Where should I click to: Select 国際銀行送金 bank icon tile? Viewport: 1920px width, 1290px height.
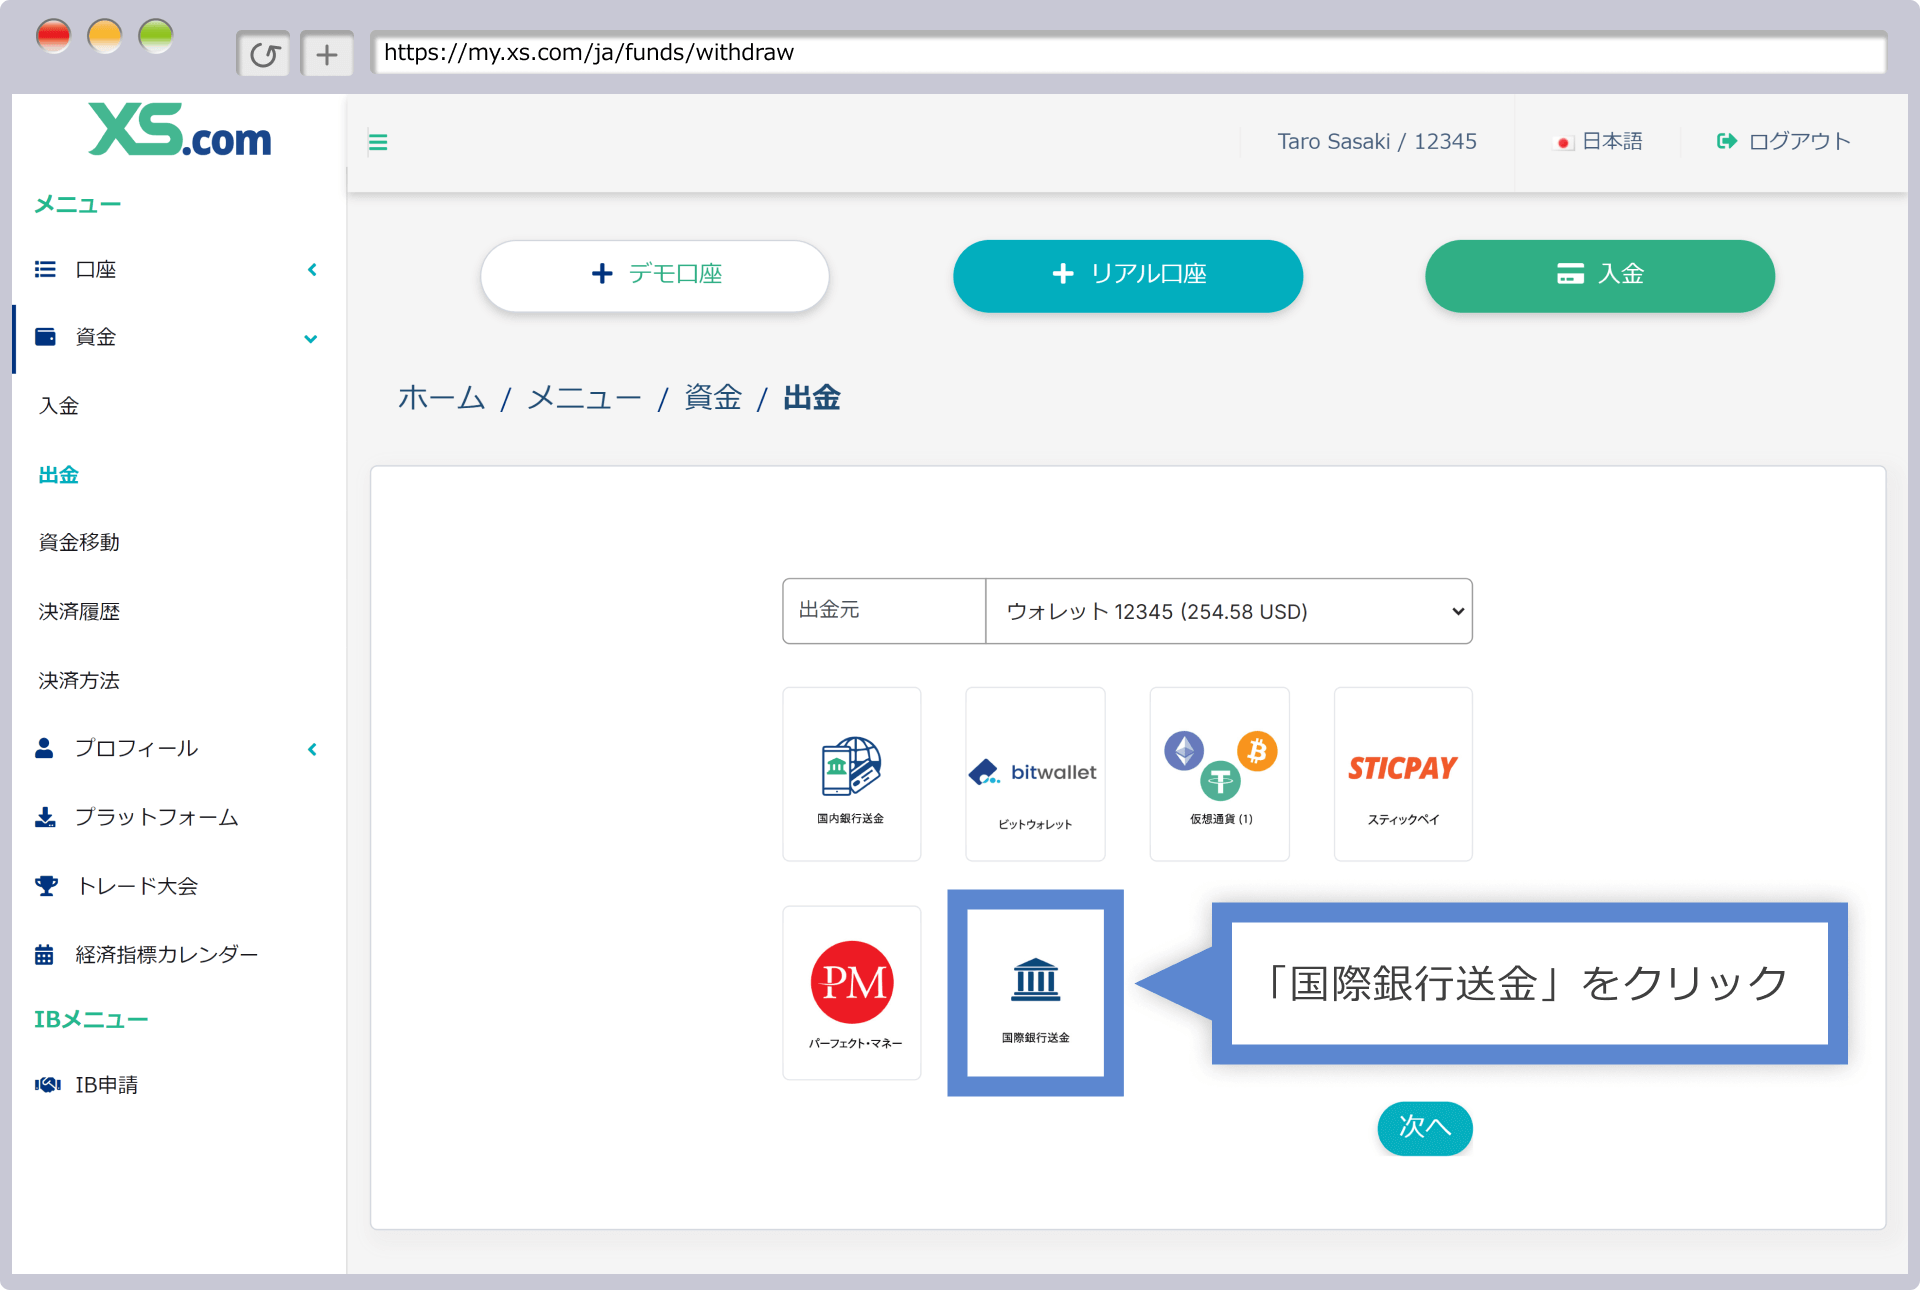(x=1035, y=993)
